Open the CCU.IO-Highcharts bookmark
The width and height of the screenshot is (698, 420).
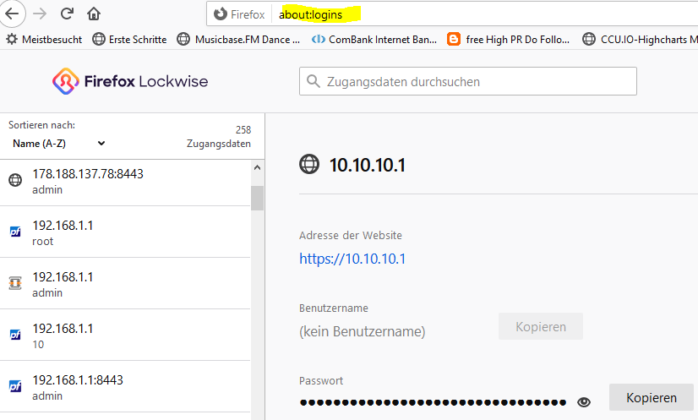pyautogui.click(x=640, y=40)
